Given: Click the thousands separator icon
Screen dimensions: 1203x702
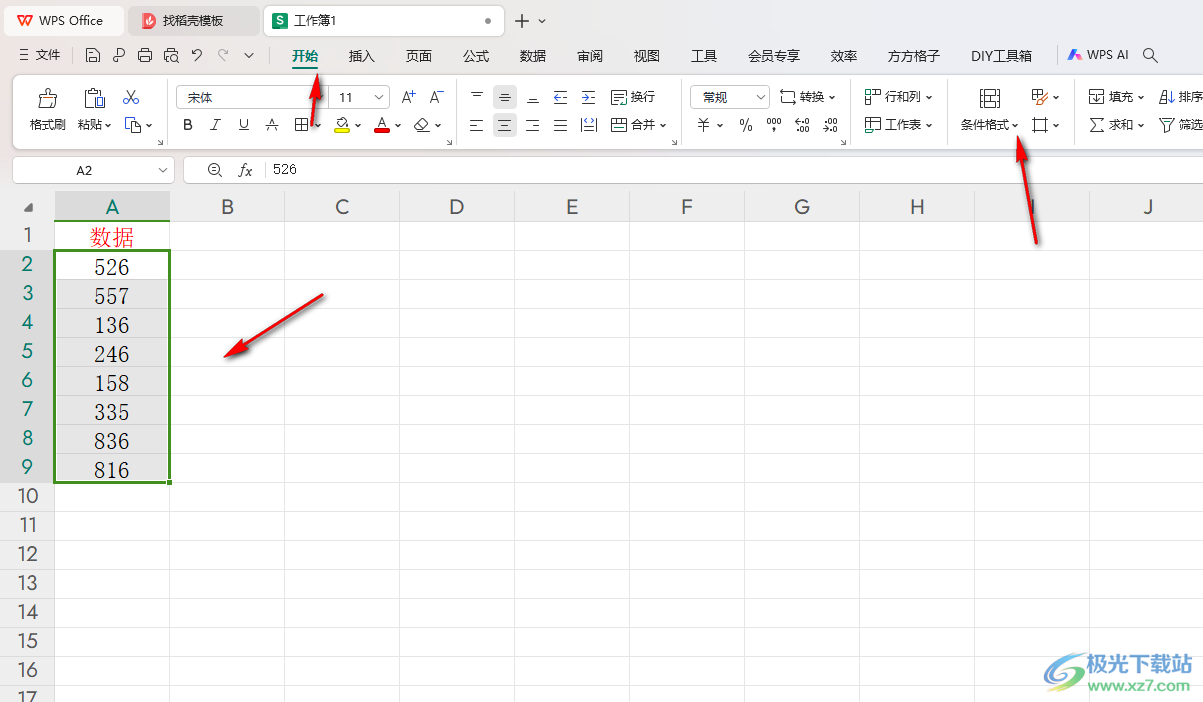Looking at the screenshot, I should tap(774, 125).
